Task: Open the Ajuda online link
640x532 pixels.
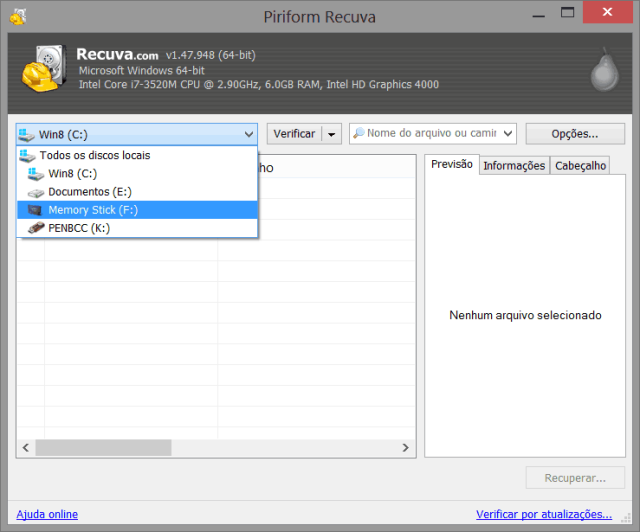Action: (47, 514)
